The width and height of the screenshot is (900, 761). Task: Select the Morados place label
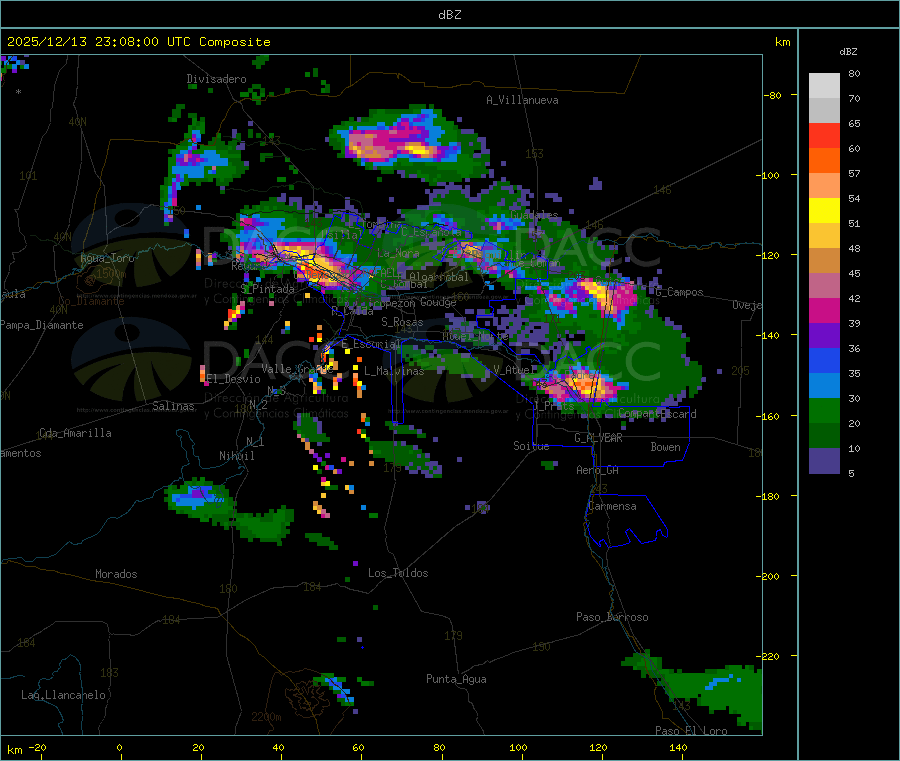[x=116, y=574]
